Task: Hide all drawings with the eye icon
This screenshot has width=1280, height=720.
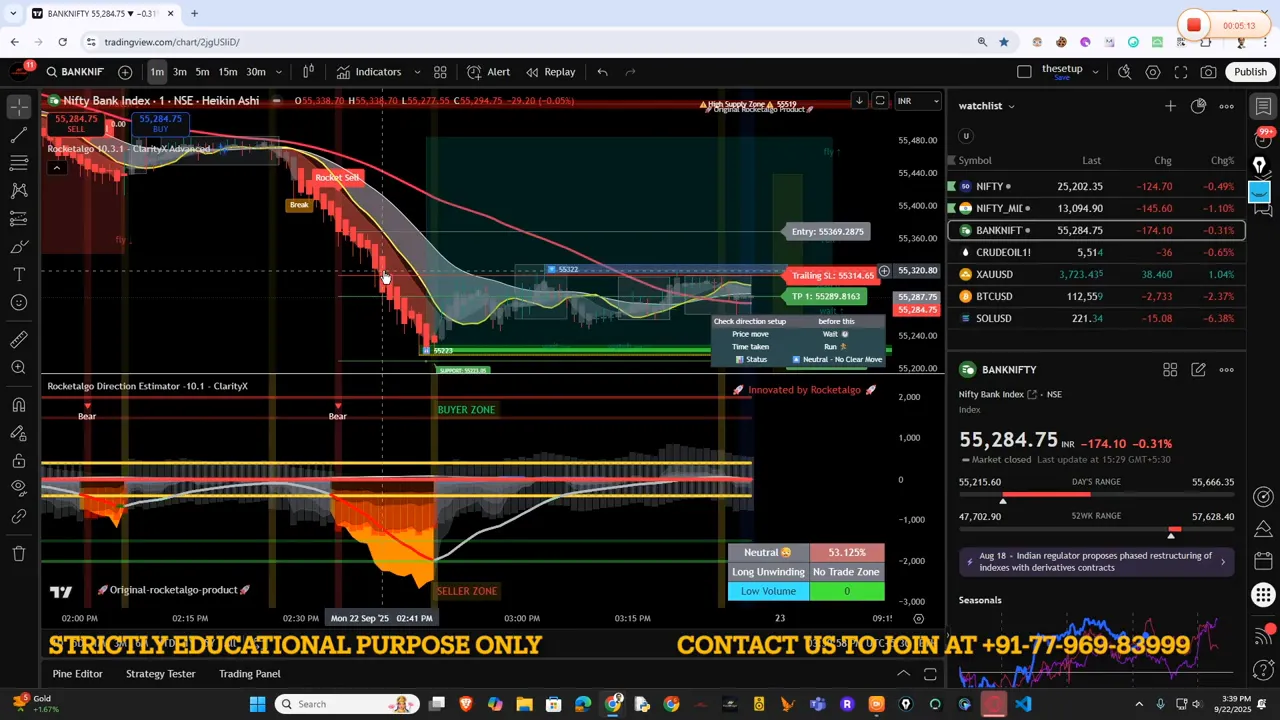Action: pos(19,487)
